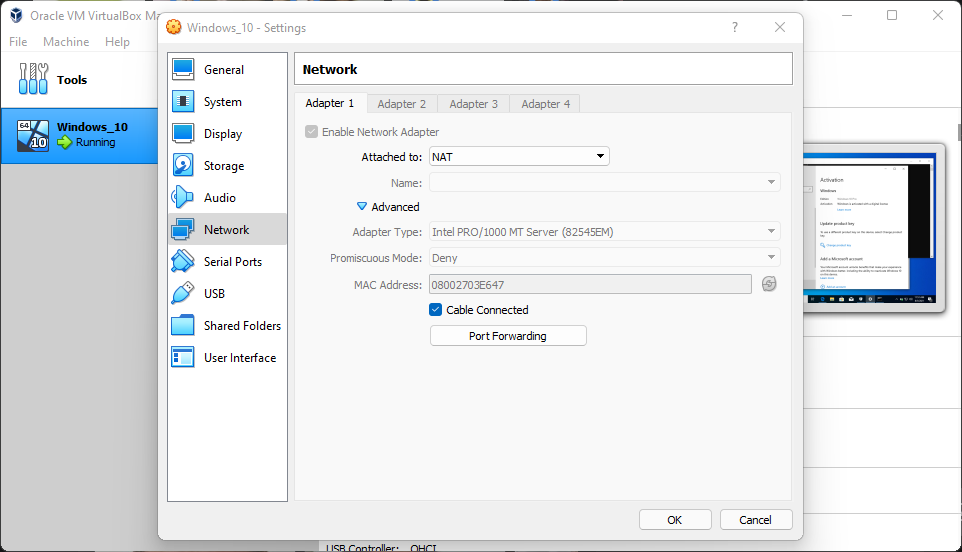Click the Settings dialog gear icon
Viewport: 962px width, 552px height.
pyautogui.click(x=174, y=27)
